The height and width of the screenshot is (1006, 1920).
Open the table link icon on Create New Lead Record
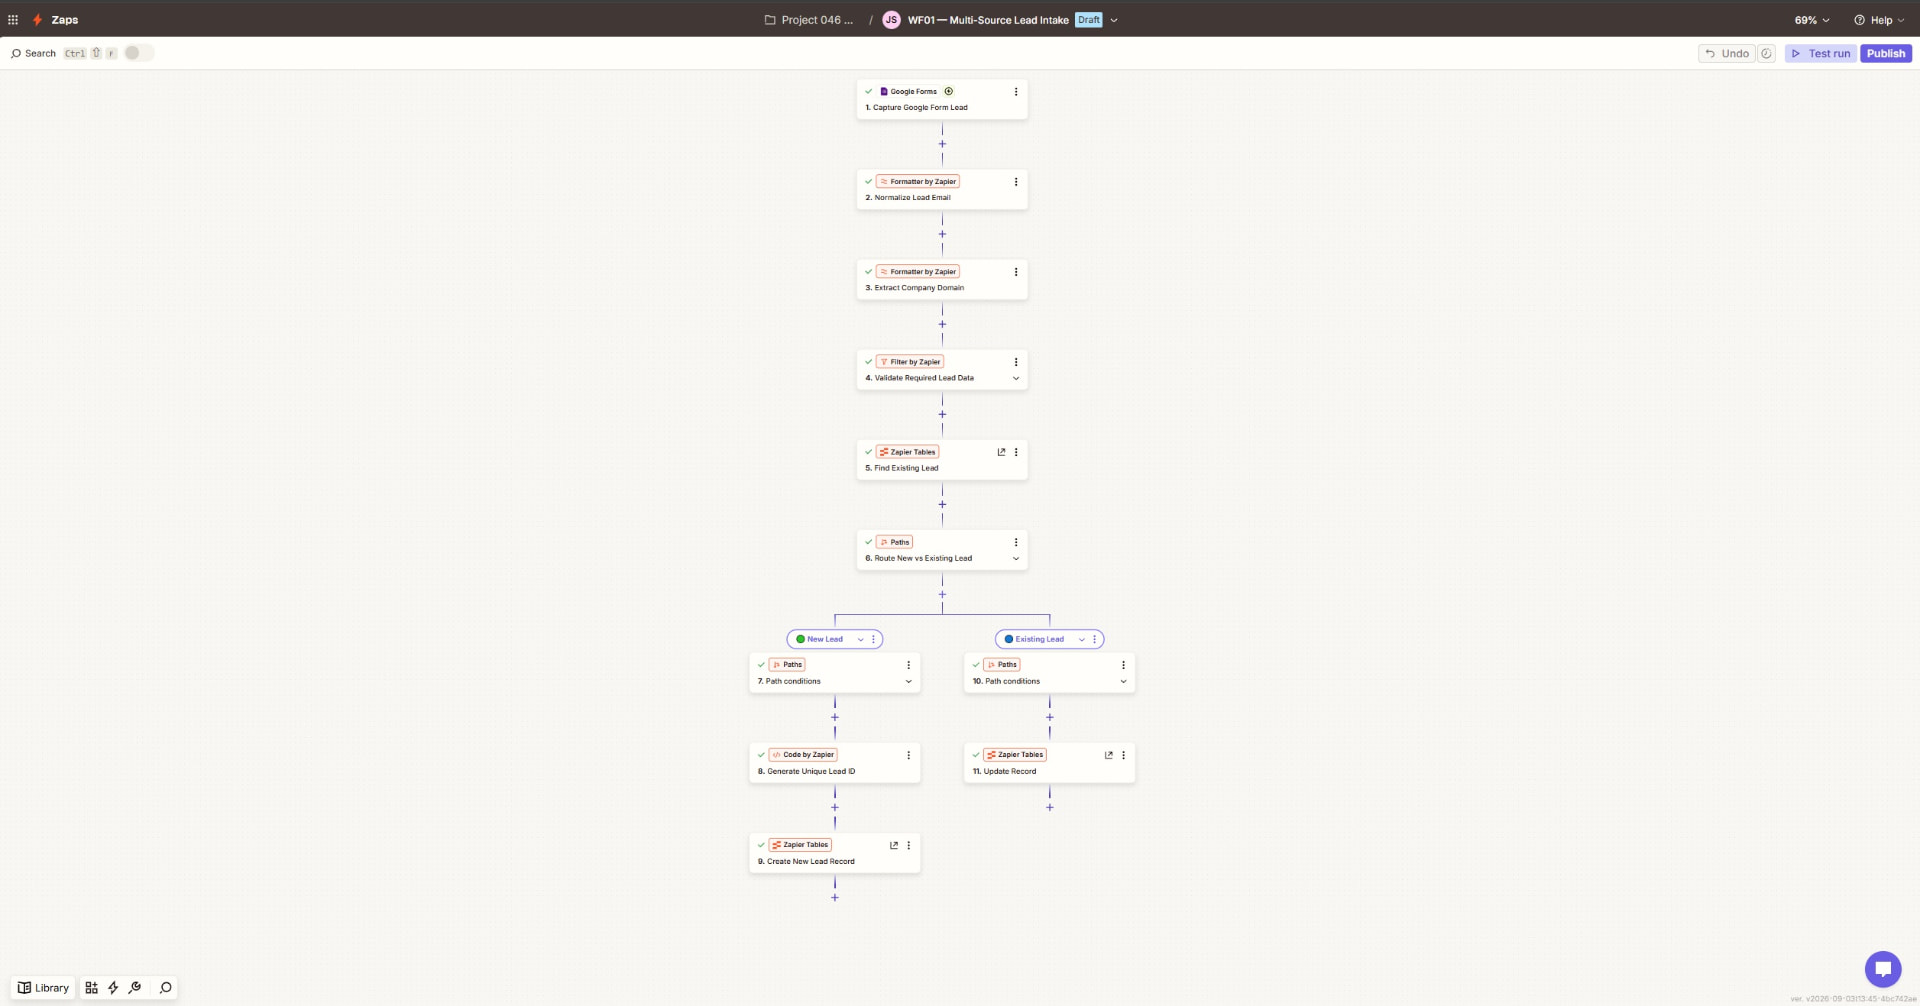point(894,845)
